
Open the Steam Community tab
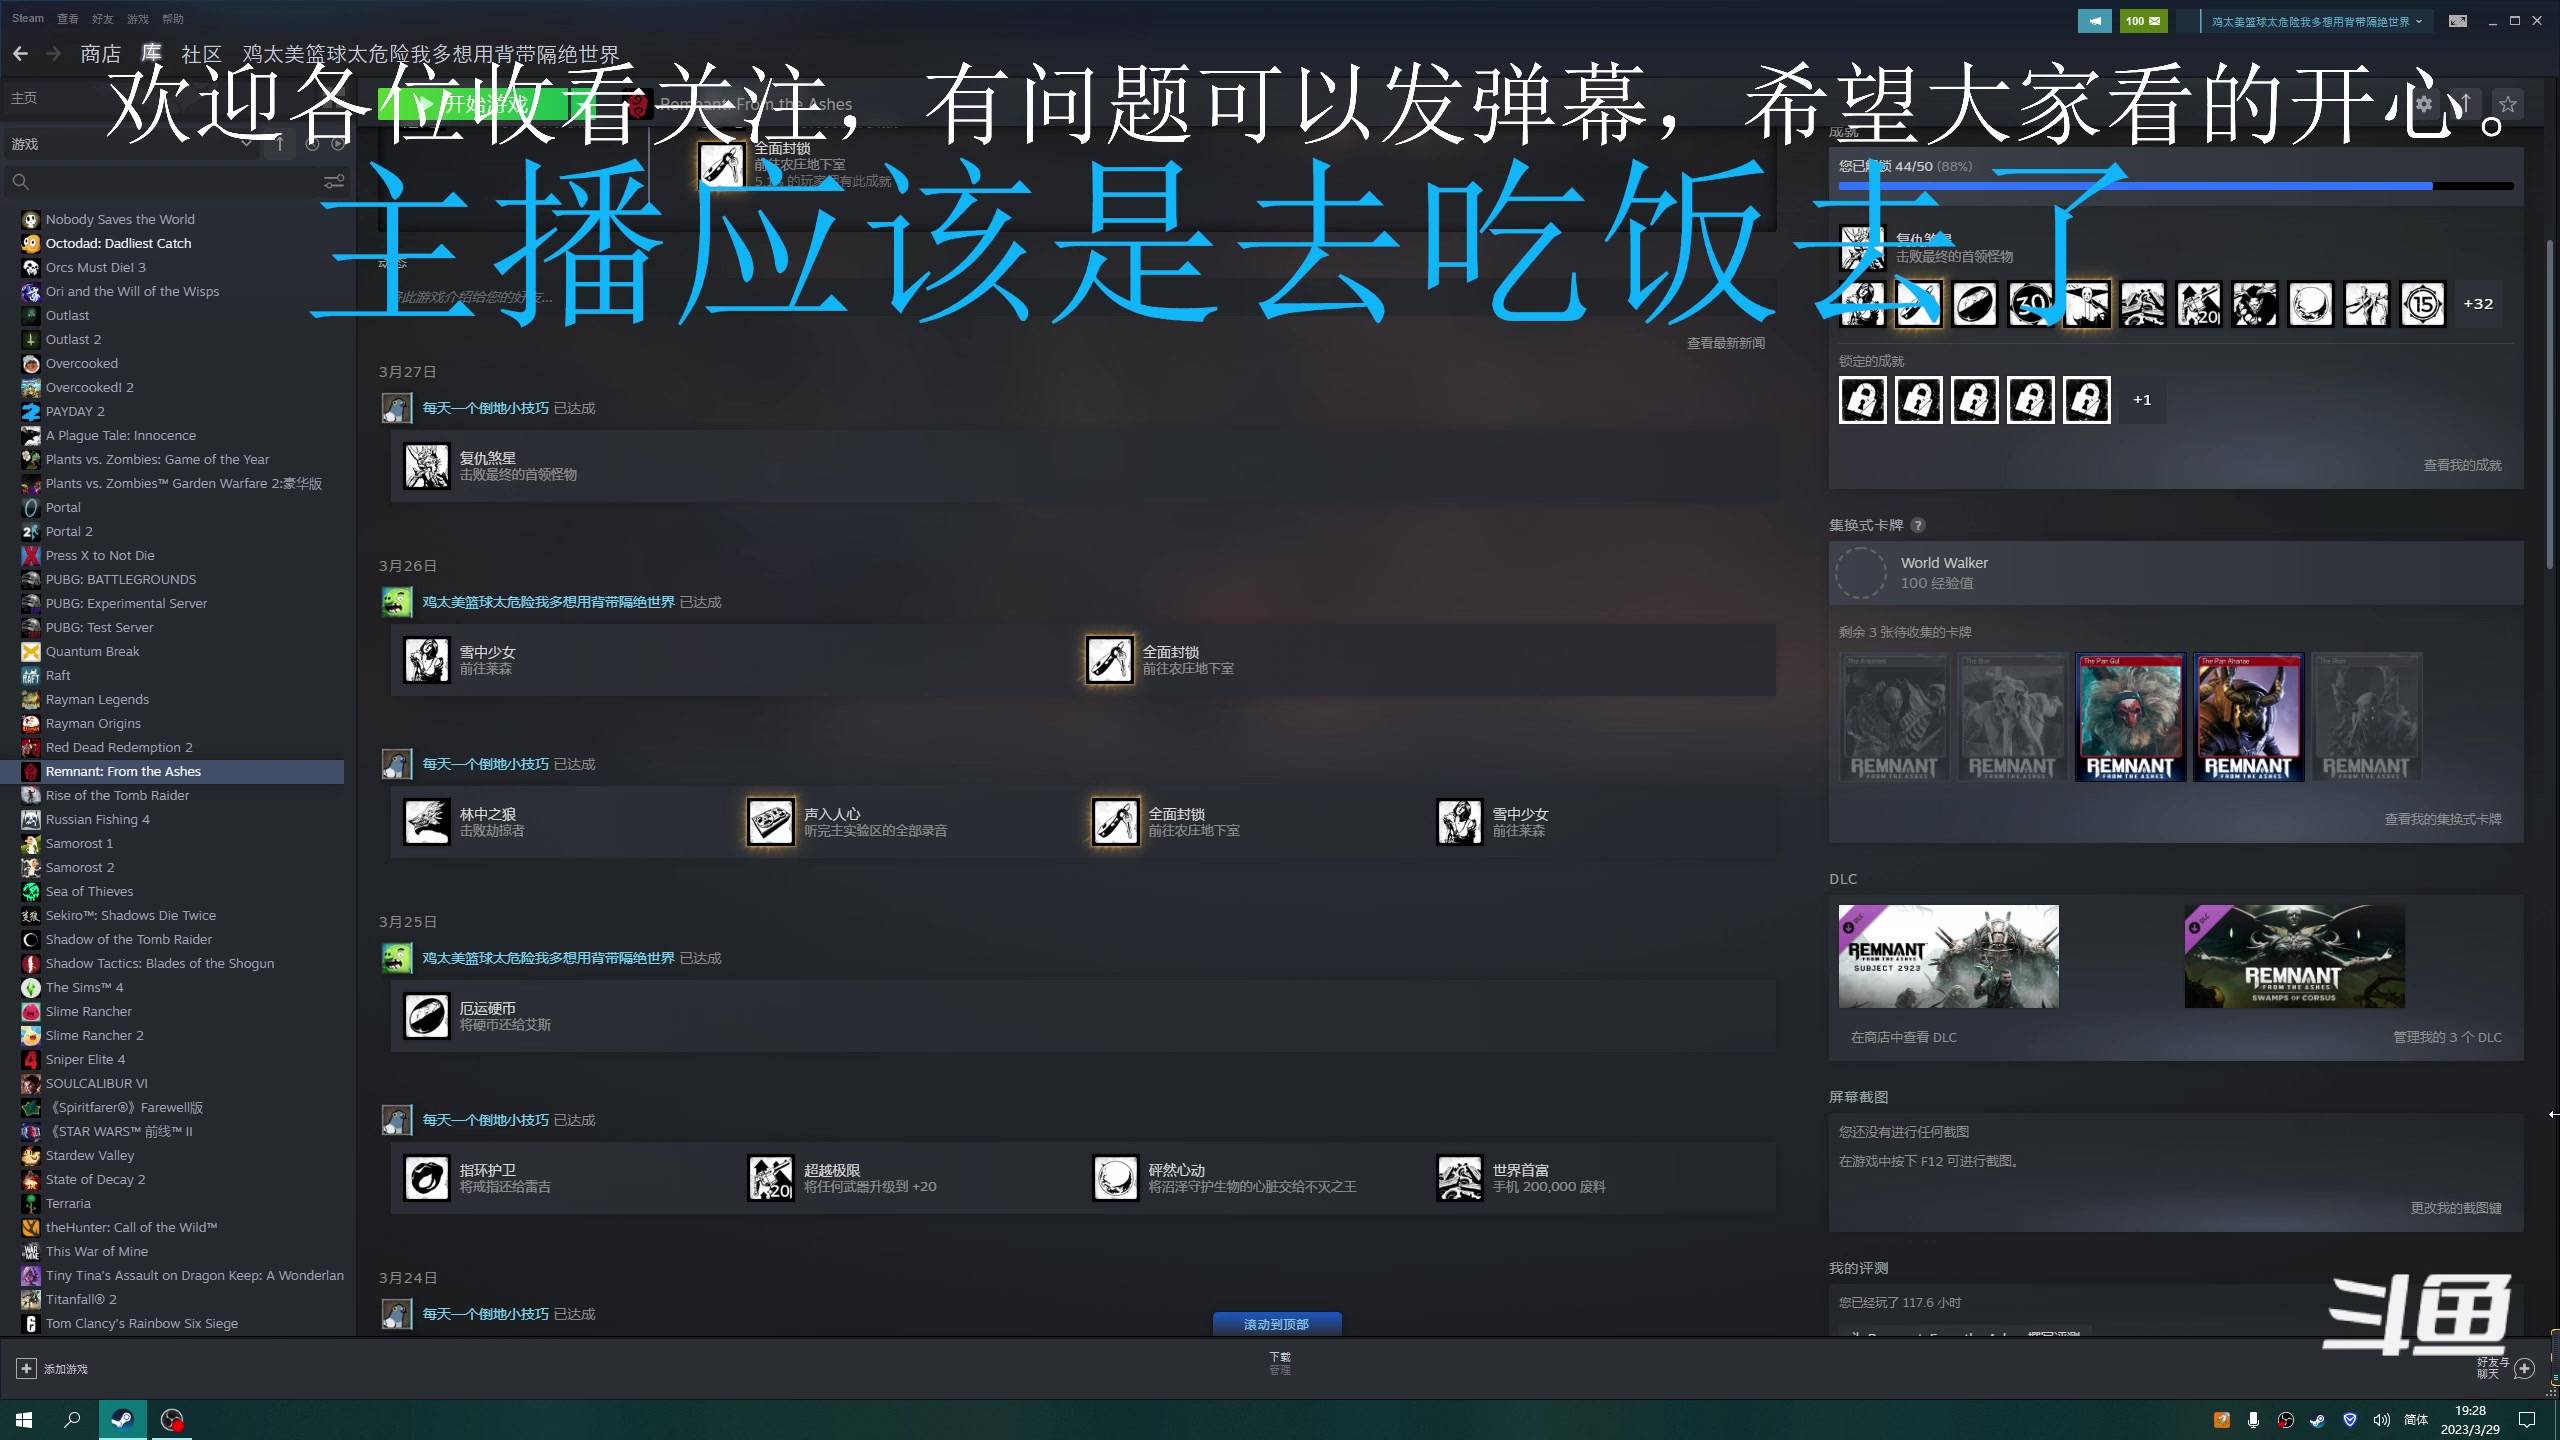pos(199,53)
